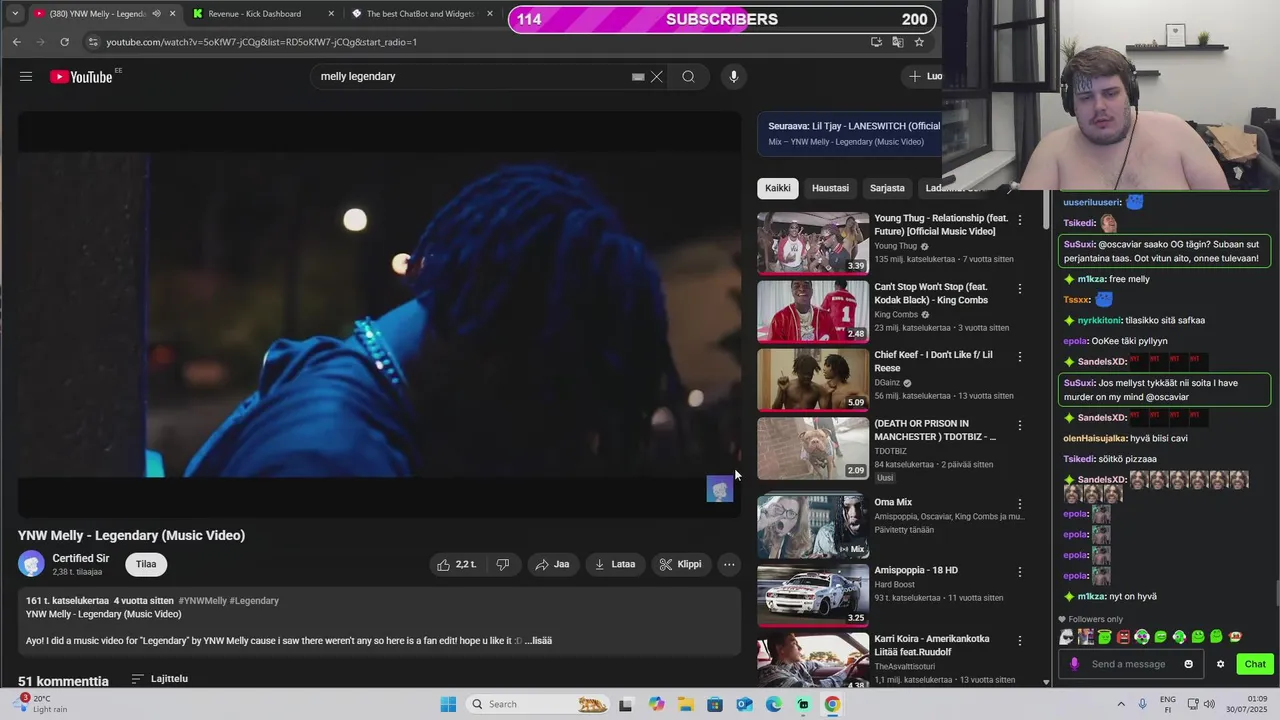The height and width of the screenshot is (720, 1280).
Task: Insert the angry red face emote
Action: (1123, 637)
